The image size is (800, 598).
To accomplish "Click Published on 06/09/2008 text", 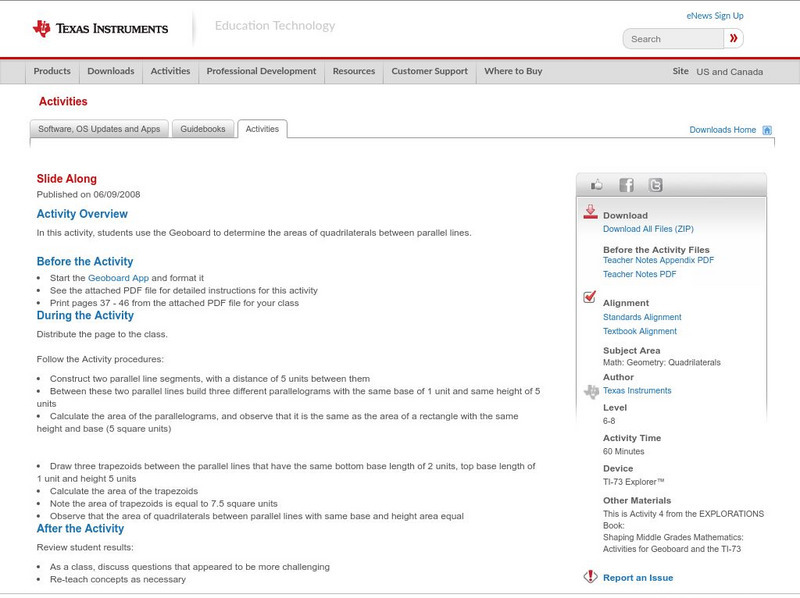I will coord(88,194).
